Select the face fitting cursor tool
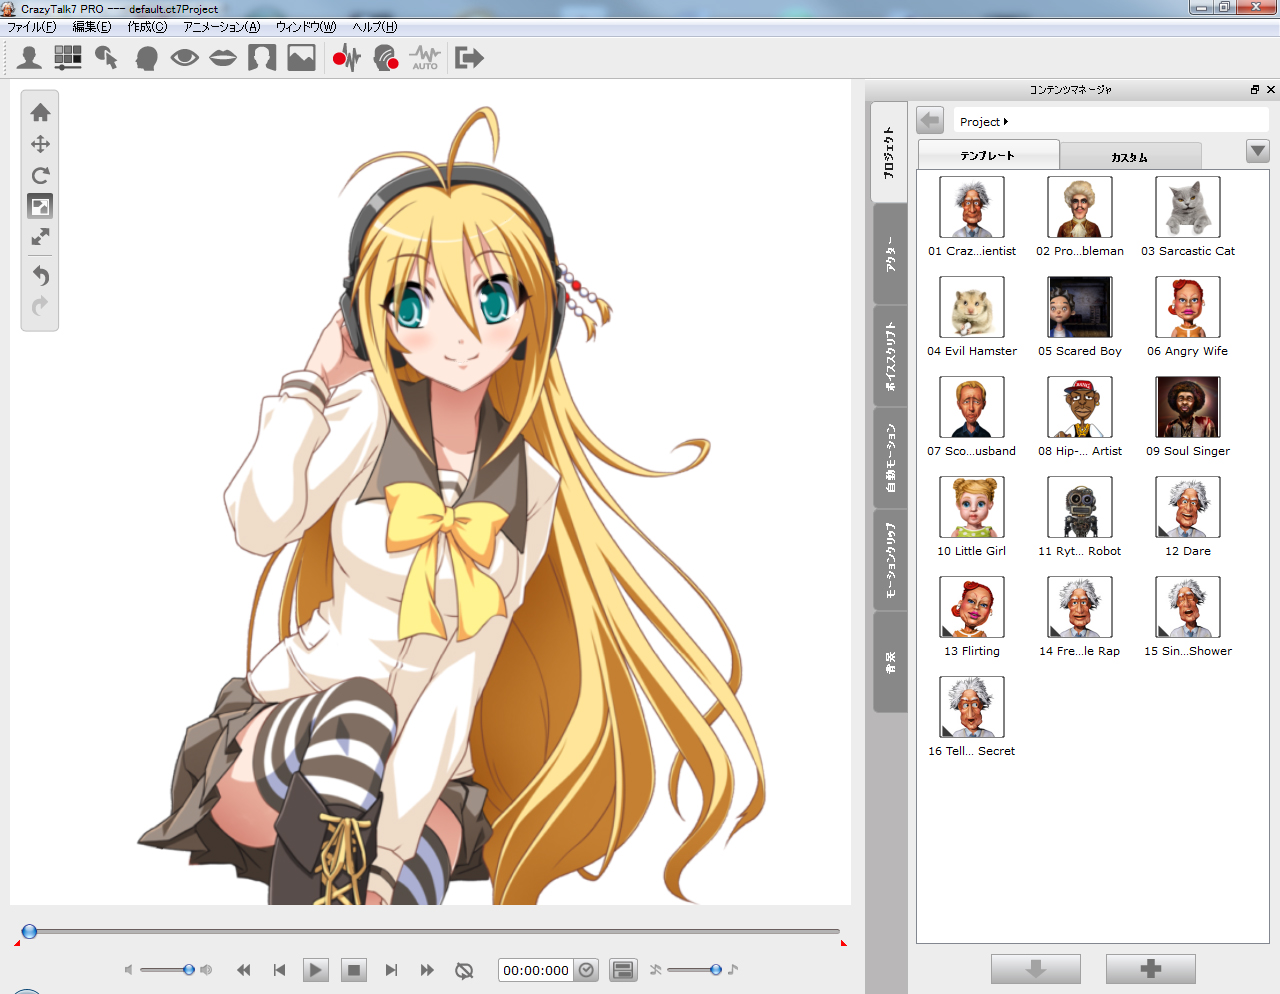The width and height of the screenshot is (1280, 994). point(106,58)
